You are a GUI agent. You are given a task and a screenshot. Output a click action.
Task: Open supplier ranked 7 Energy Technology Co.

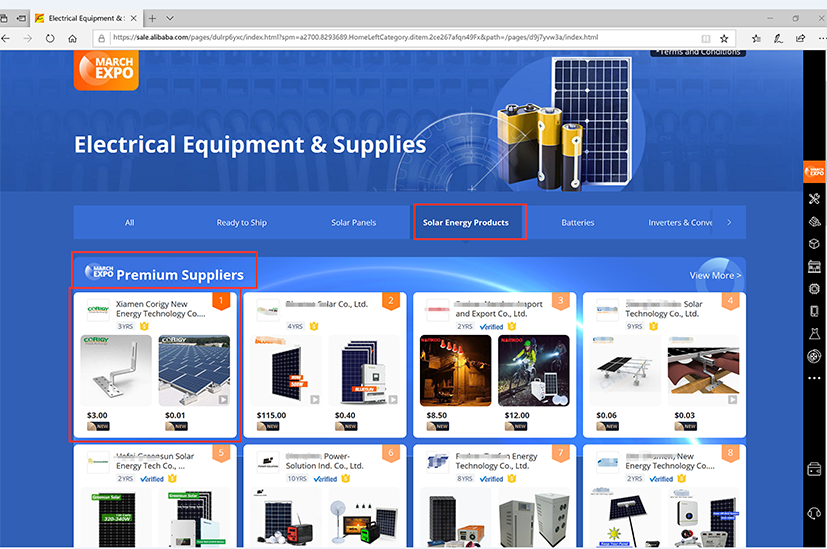coord(496,461)
